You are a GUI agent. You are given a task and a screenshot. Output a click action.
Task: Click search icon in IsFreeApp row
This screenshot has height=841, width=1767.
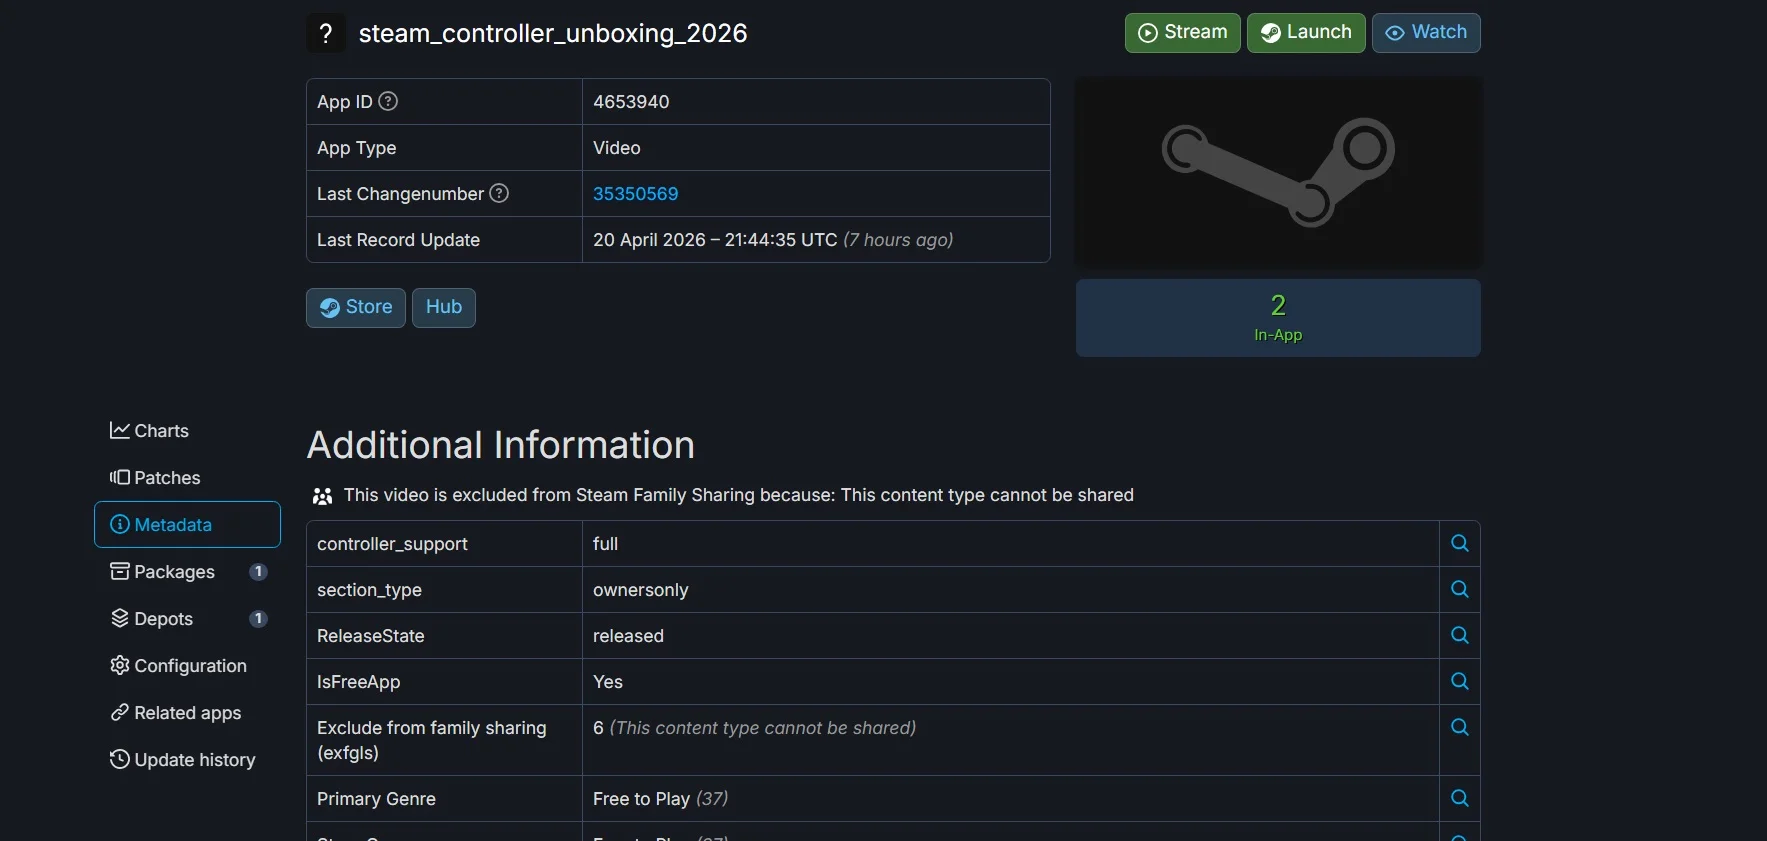pos(1459,681)
